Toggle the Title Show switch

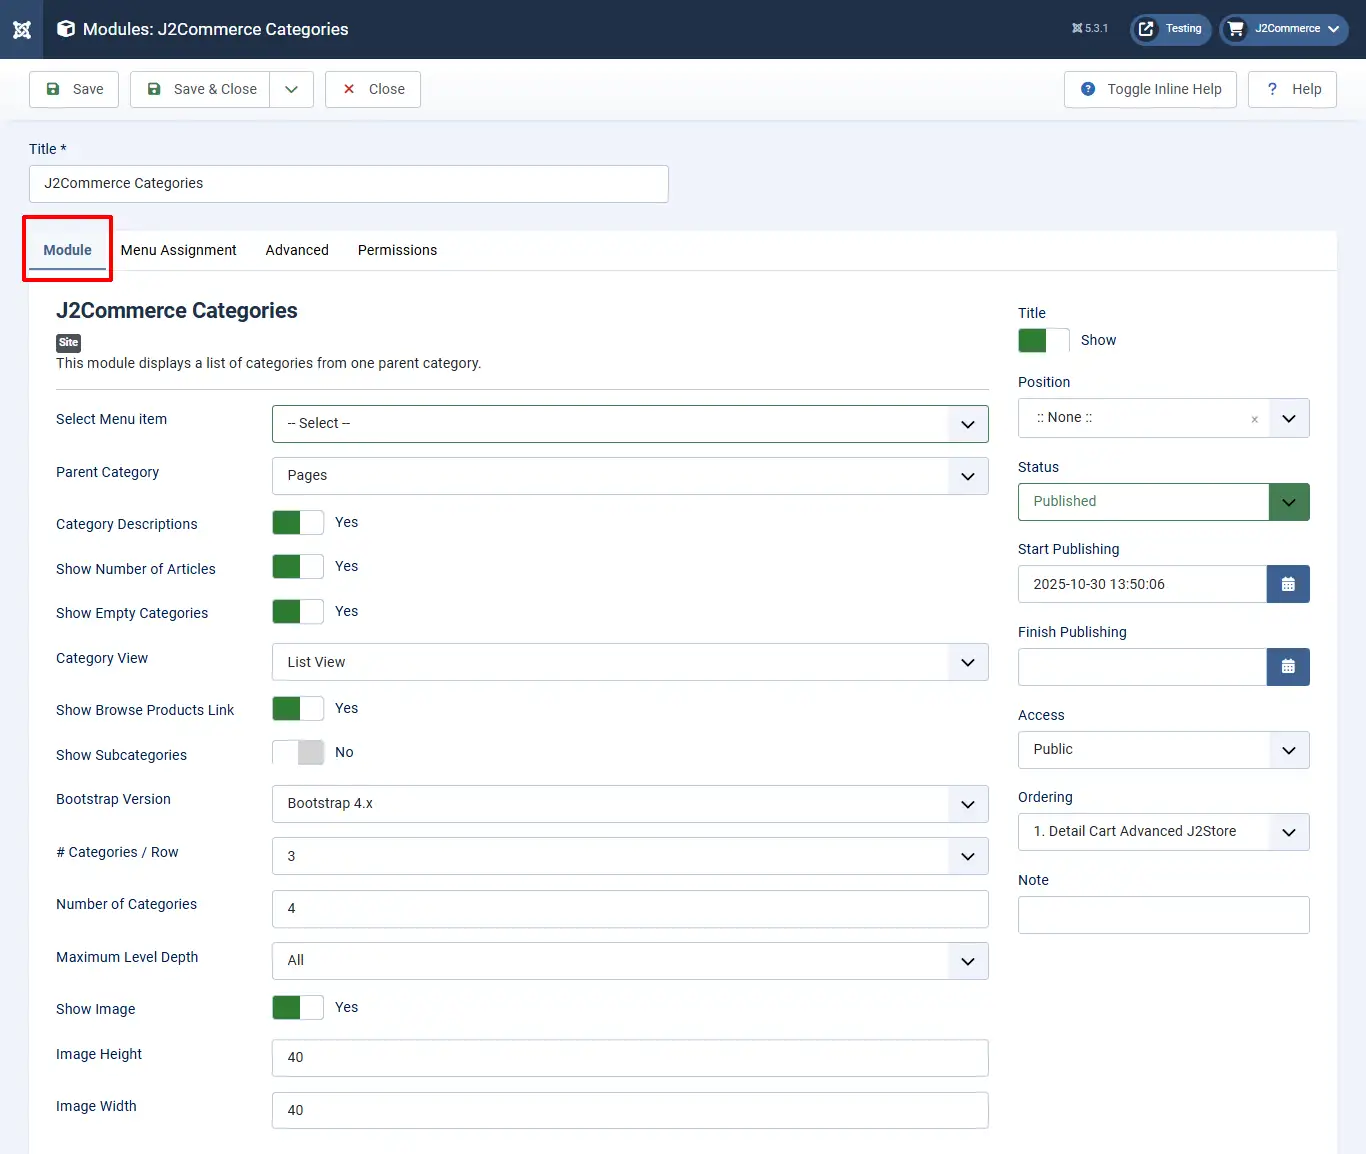pyautogui.click(x=1044, y=341)
